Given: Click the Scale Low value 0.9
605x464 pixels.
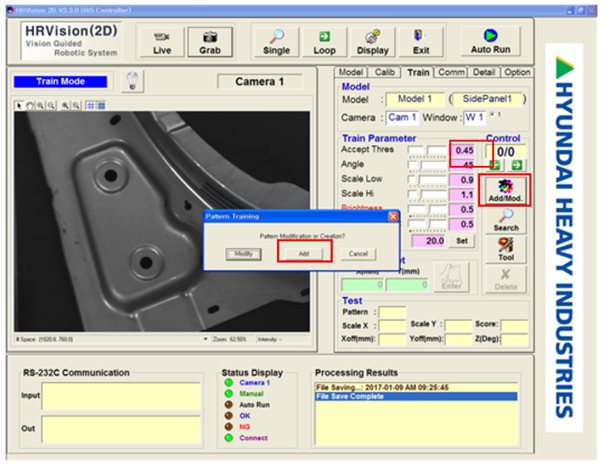Looking at the screenshot, I should coord(462,180).
